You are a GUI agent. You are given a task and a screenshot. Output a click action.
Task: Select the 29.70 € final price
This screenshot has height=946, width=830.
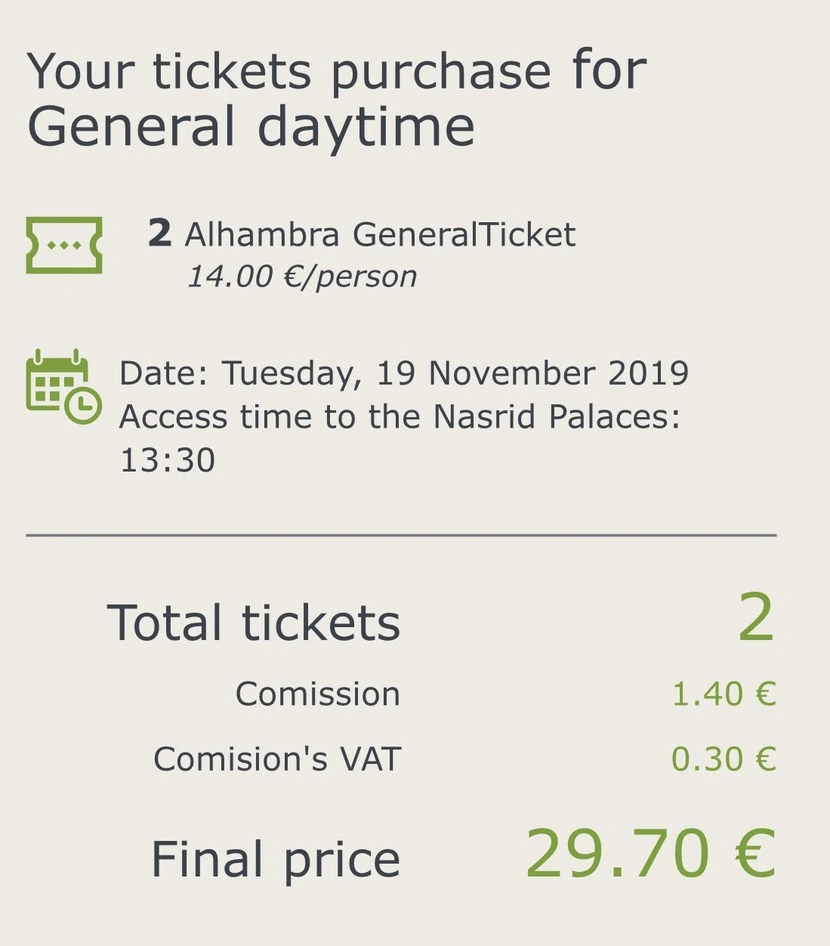(650, 854)
